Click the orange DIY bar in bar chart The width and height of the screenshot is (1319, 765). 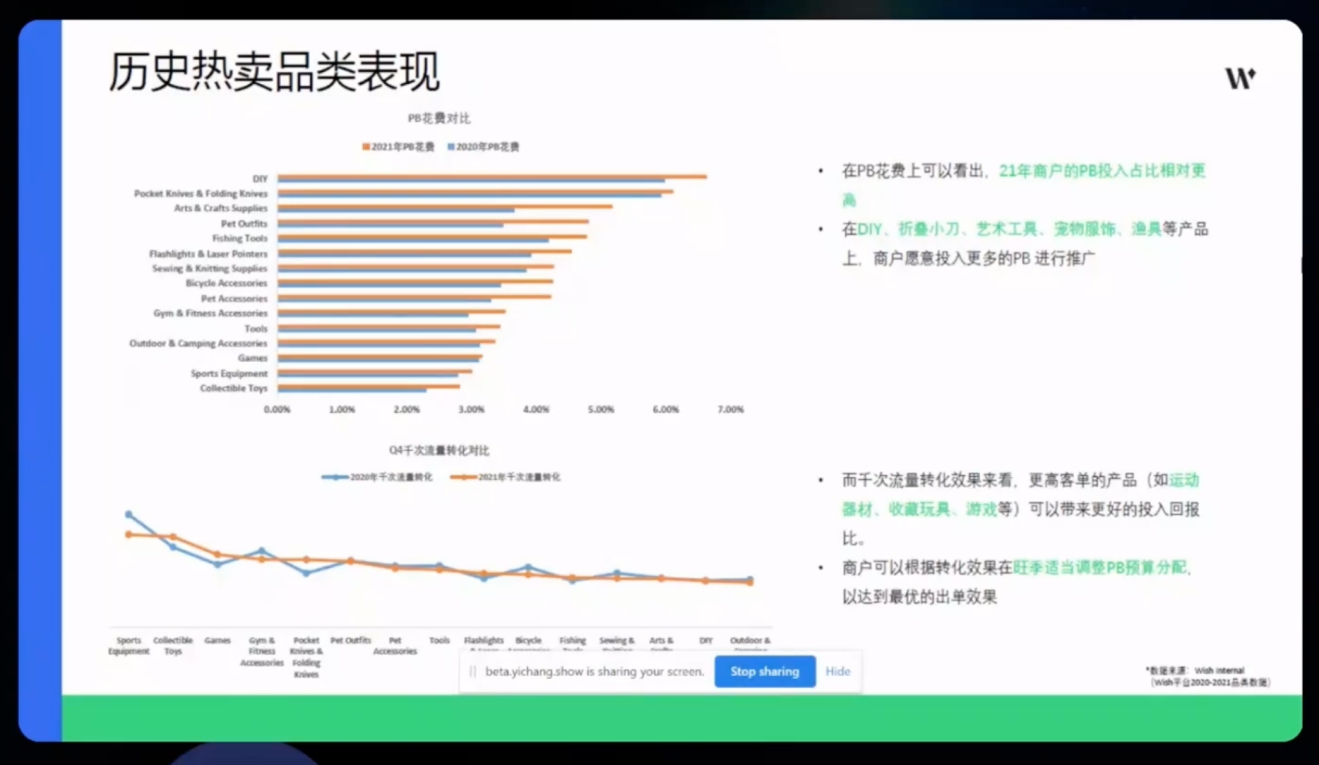(x=492, y=176)
